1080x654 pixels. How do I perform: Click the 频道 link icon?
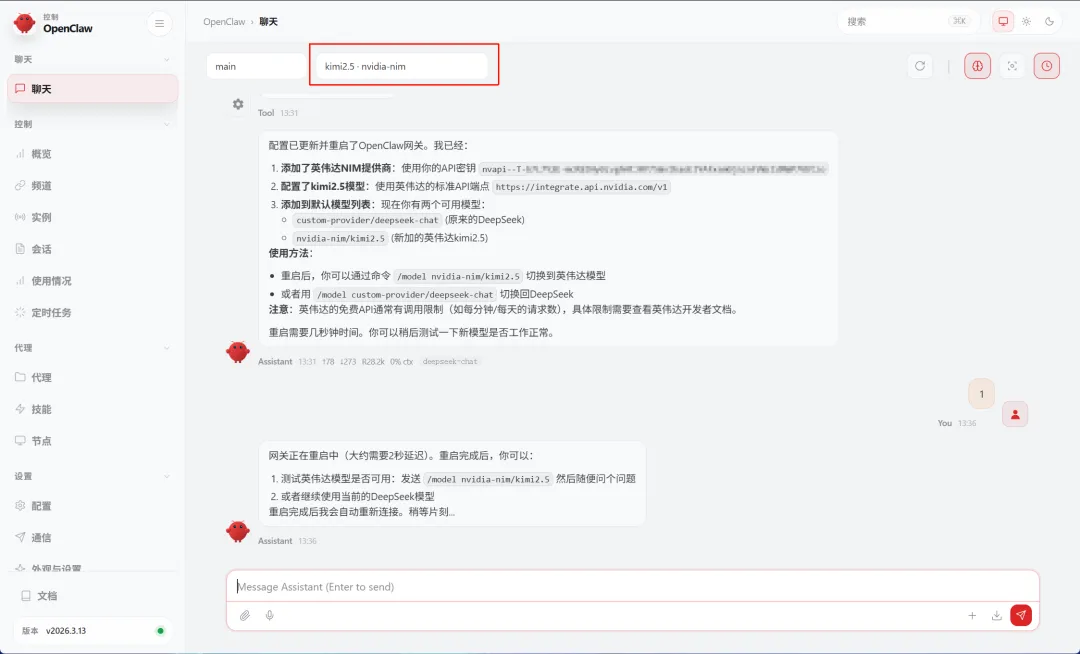coord(20,185)
